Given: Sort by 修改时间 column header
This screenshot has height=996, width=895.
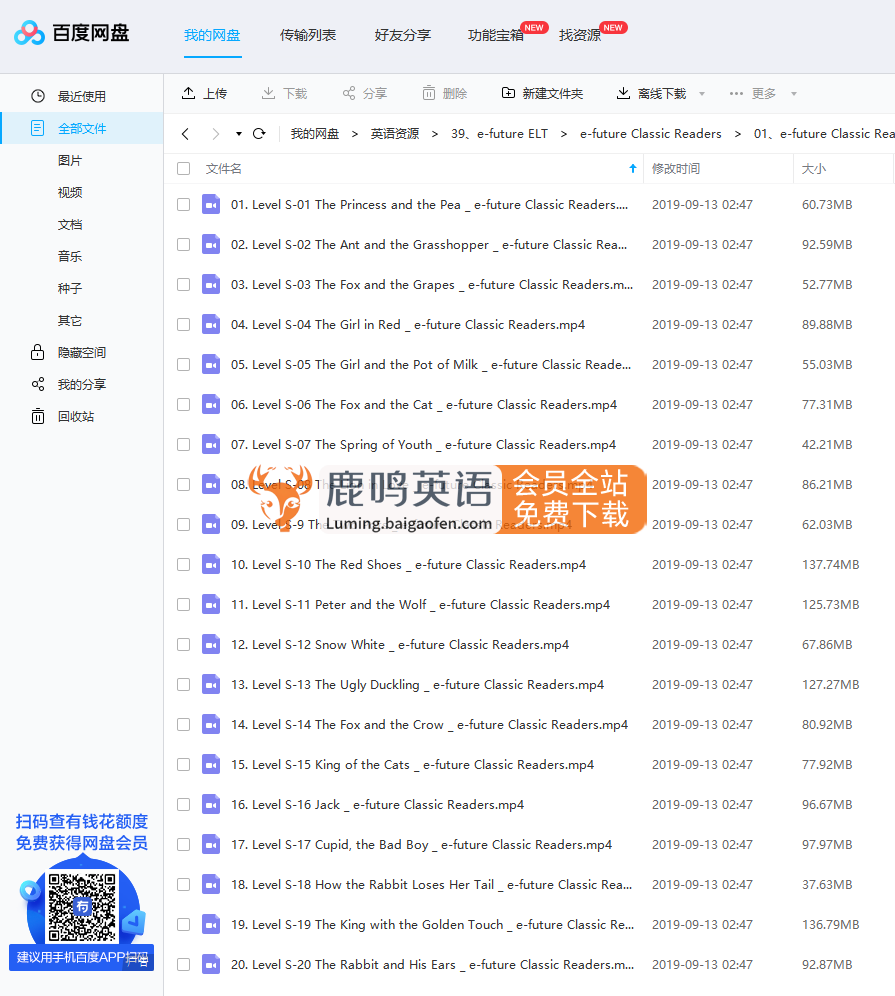Looking at the screenshot, I should [676, 168].
